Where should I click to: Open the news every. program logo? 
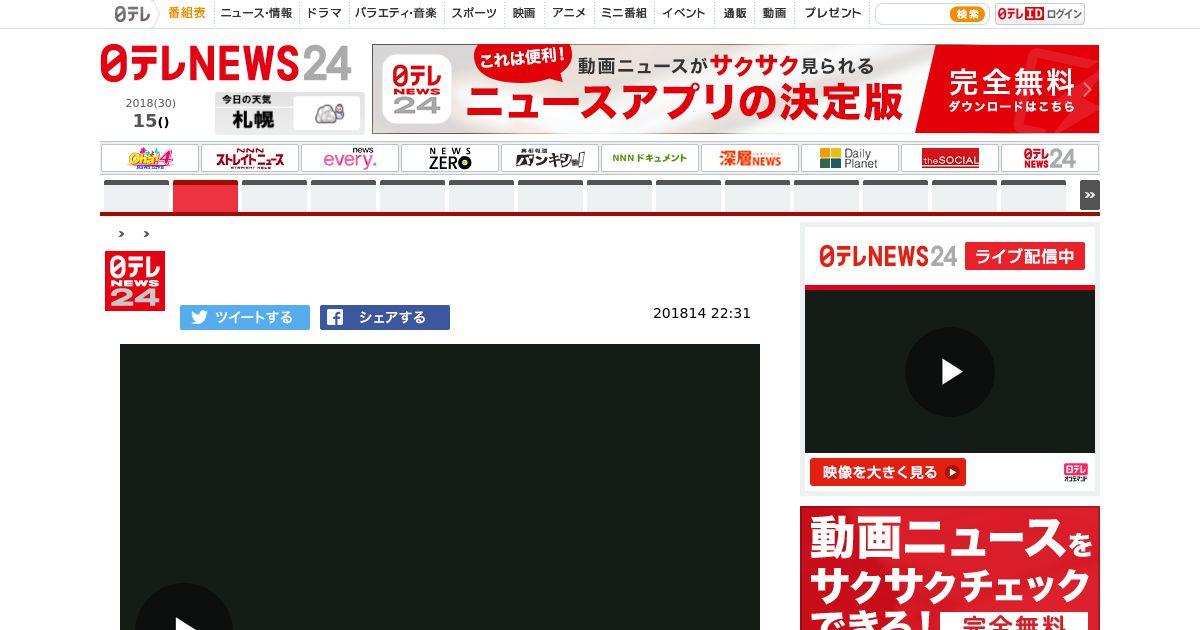350,158
